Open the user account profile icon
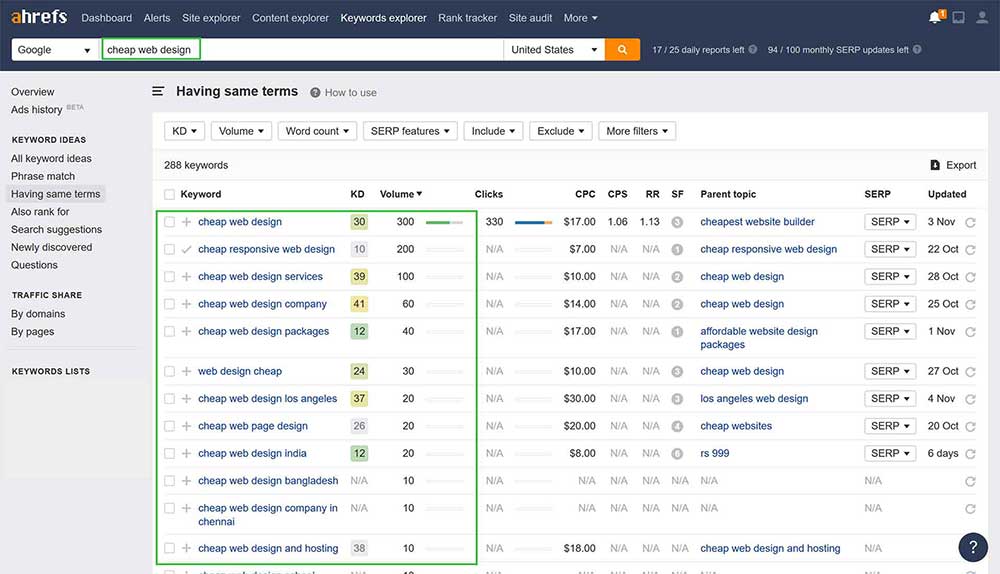This screenshot has width=1000, height=574. pos(982,17)
